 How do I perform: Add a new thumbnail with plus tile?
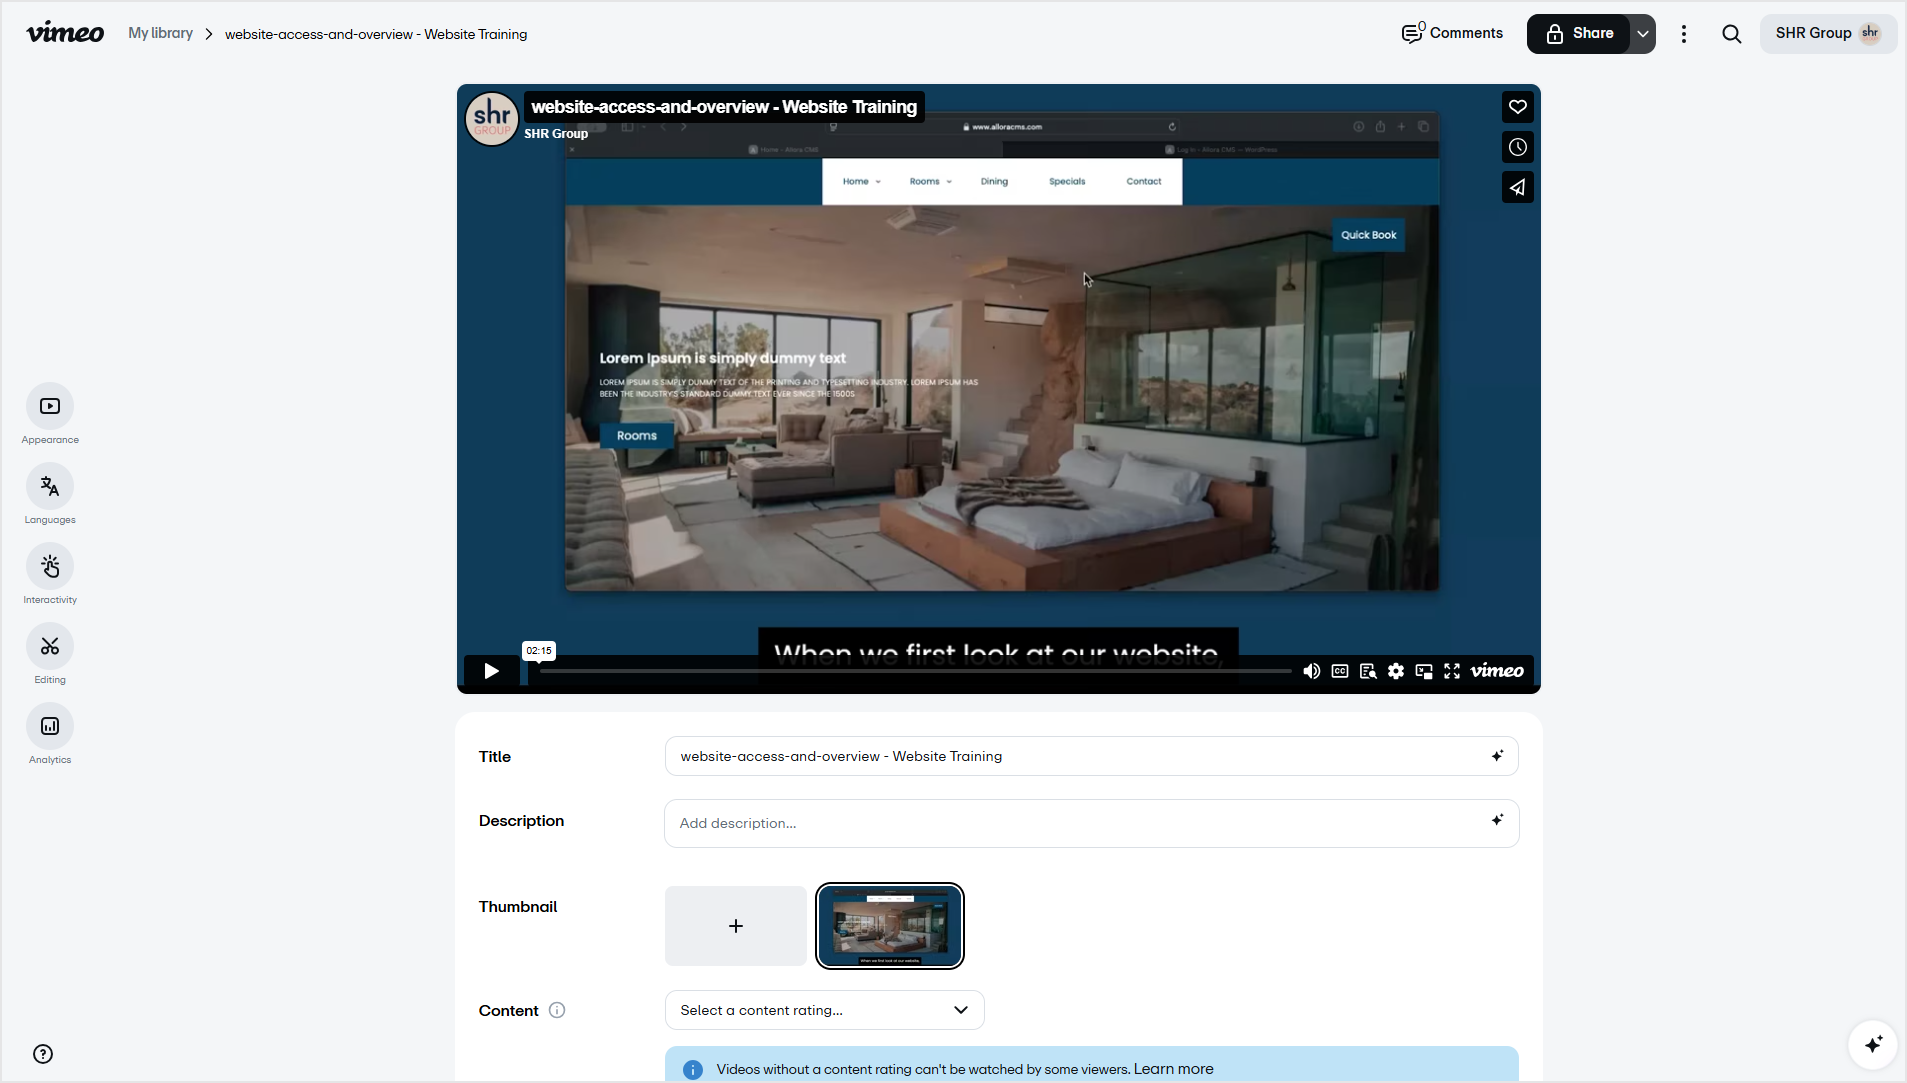736,926
